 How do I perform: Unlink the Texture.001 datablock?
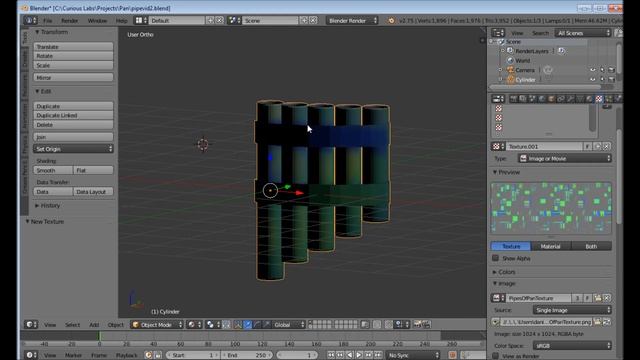[607, 146]
